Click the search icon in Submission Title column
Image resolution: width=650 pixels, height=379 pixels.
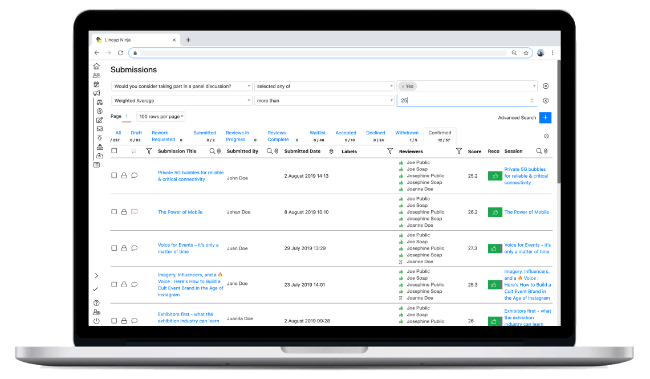click(212, 151)
